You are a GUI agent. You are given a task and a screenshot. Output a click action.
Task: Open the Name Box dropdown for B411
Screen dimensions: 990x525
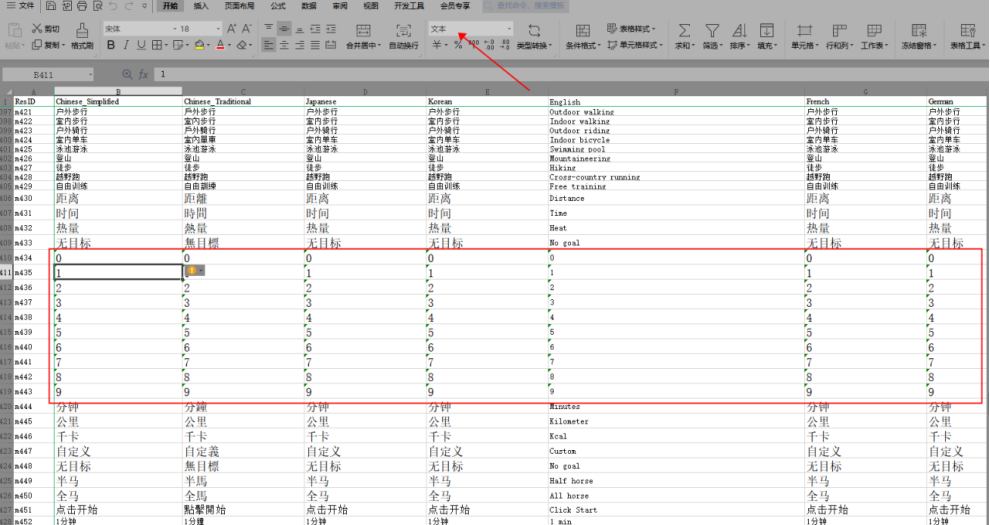pyautogui.click(x=90, y=74)
